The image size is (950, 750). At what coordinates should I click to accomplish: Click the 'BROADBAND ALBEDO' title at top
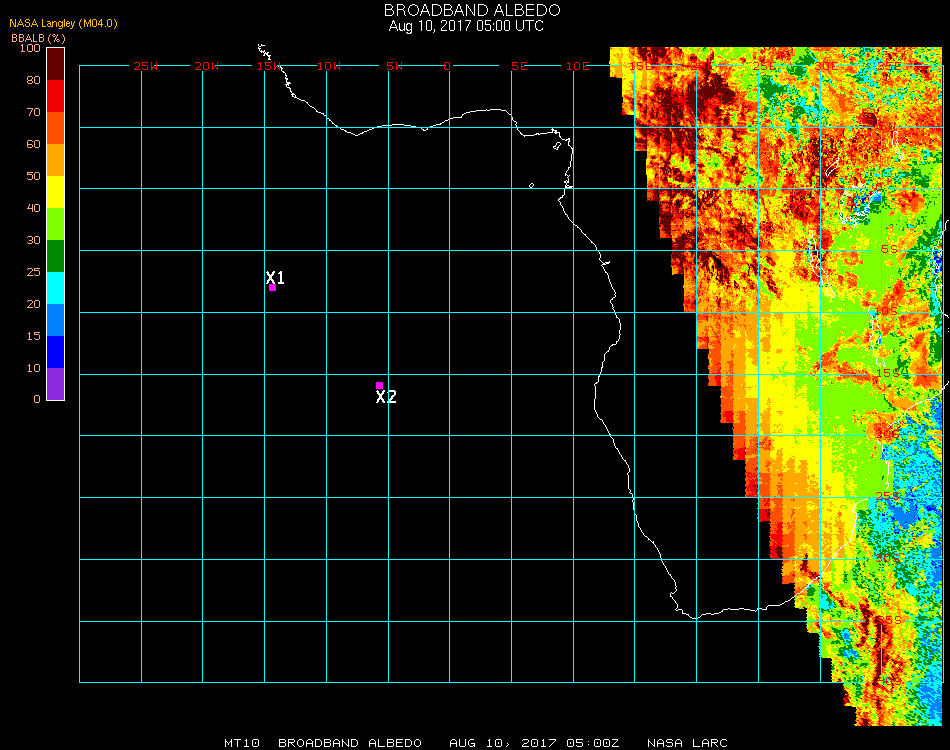472,10
